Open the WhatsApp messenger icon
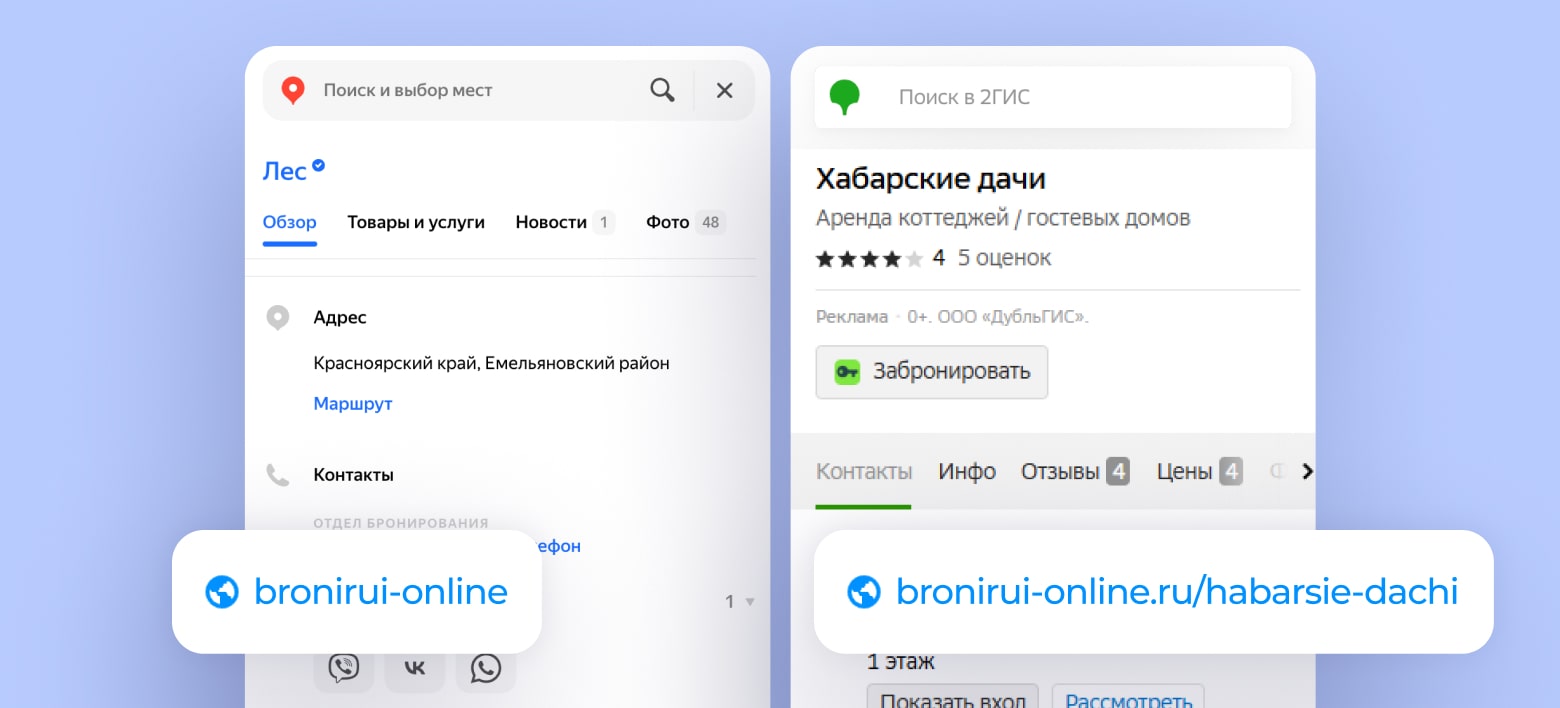1560x708 pixels. (x=486, y=667)
